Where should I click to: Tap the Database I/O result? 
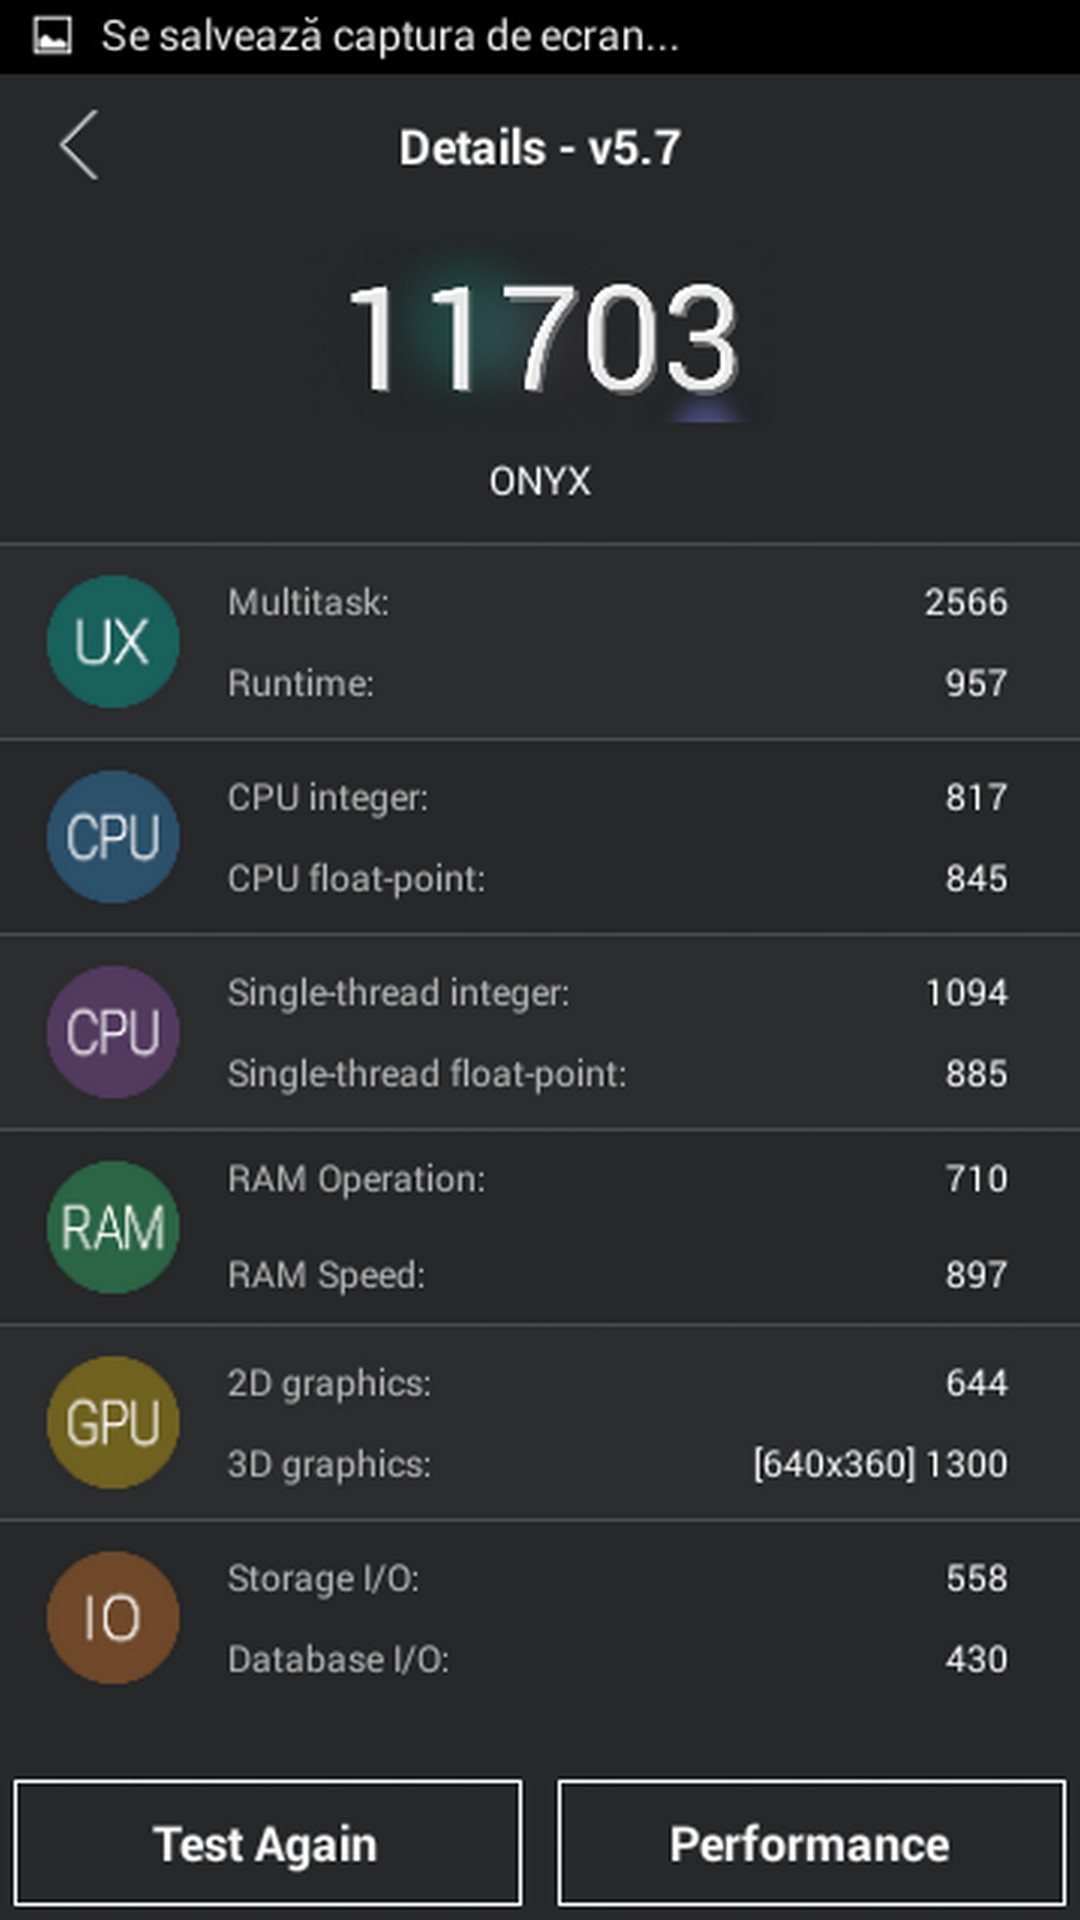617,1660
